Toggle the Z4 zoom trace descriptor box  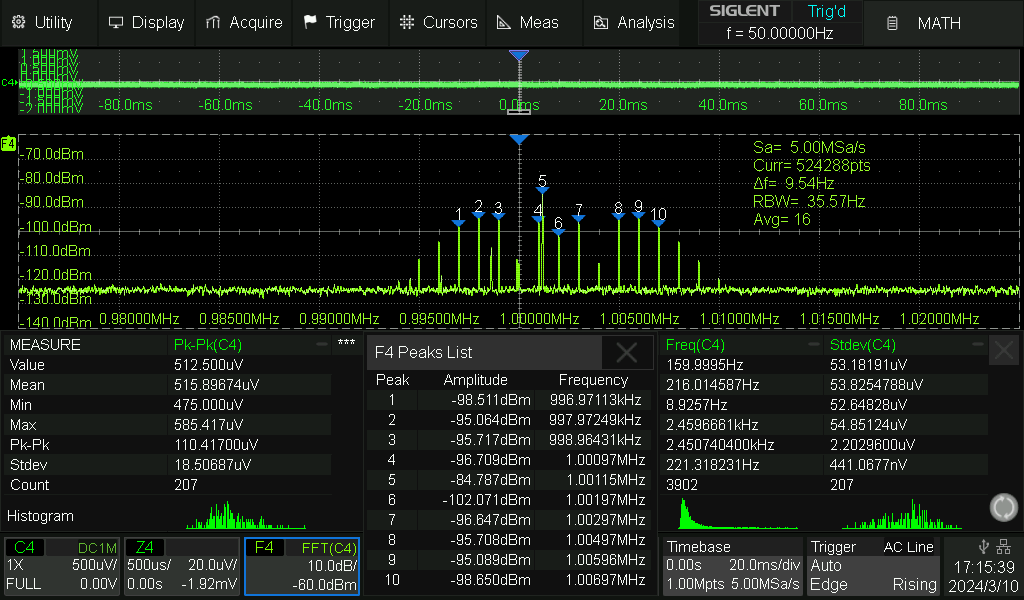point(183,566)
